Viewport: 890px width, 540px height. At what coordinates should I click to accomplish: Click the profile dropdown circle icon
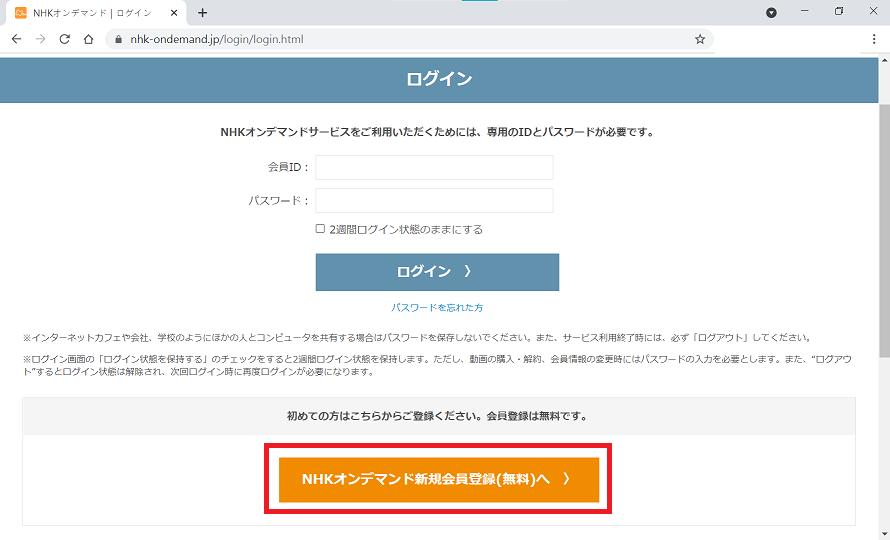[771, 12]
